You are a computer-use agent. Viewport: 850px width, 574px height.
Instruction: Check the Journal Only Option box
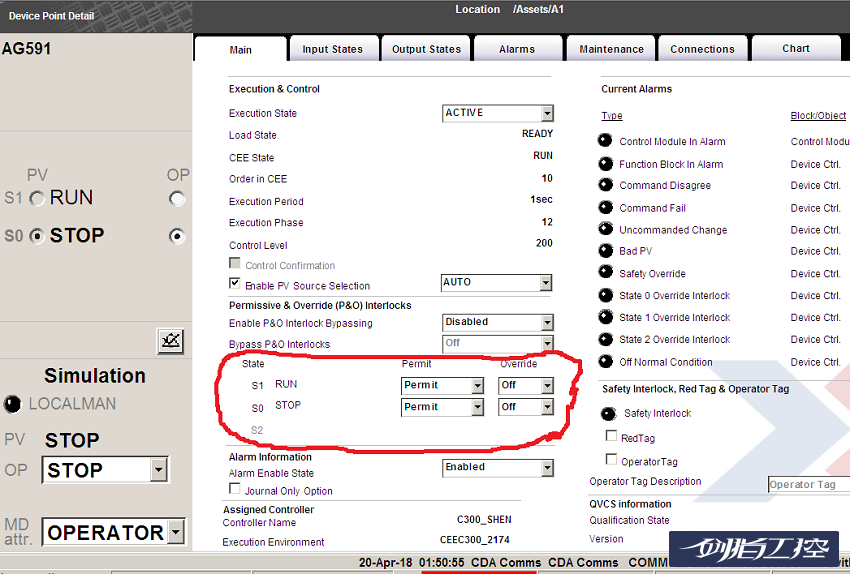(235, 490)
